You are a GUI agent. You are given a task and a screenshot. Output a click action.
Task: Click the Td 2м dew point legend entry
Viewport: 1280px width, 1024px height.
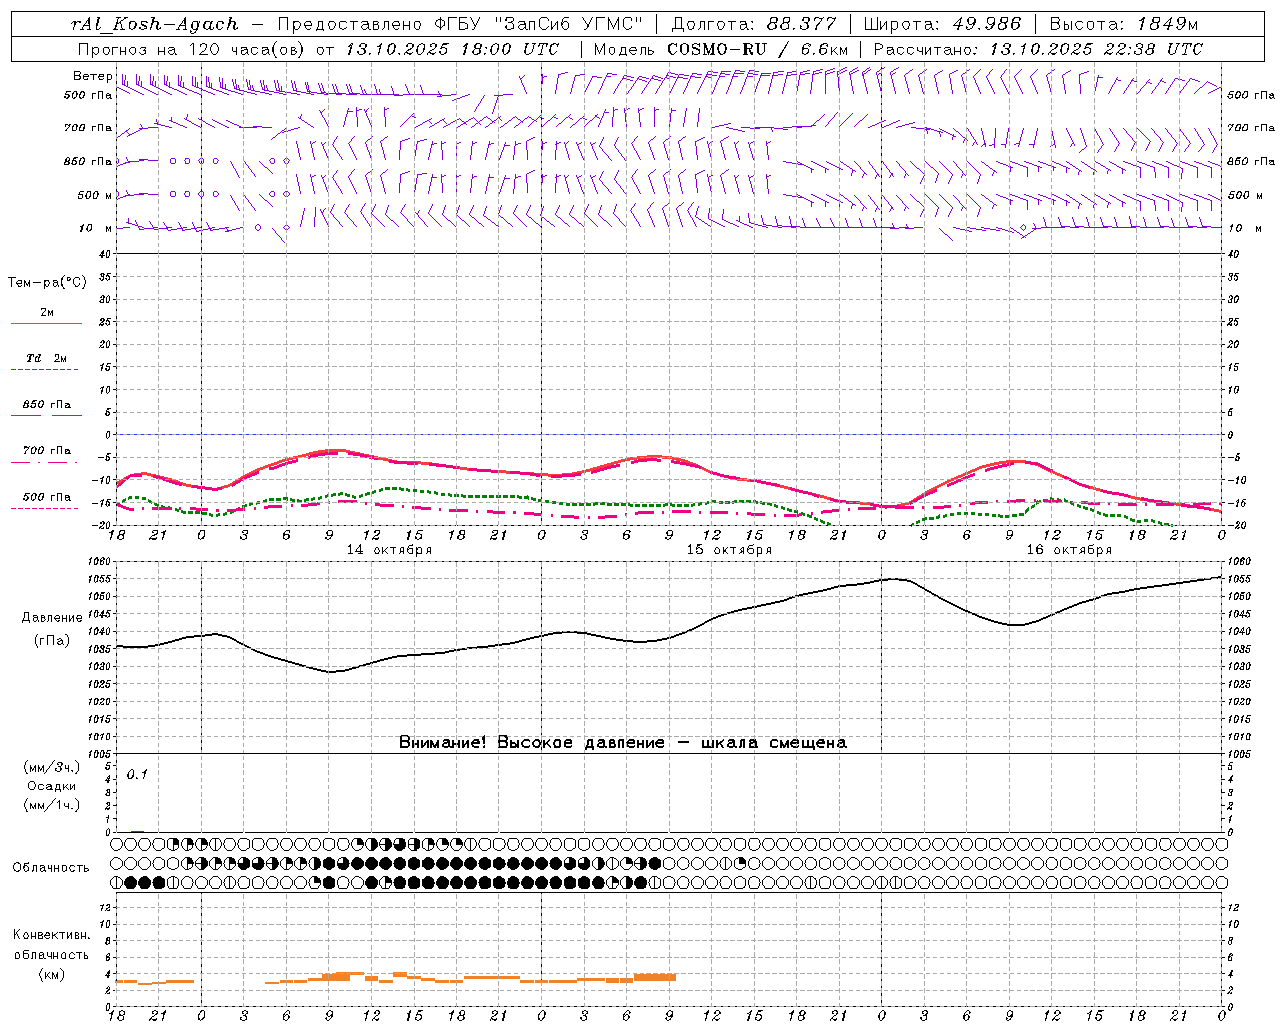46,358
